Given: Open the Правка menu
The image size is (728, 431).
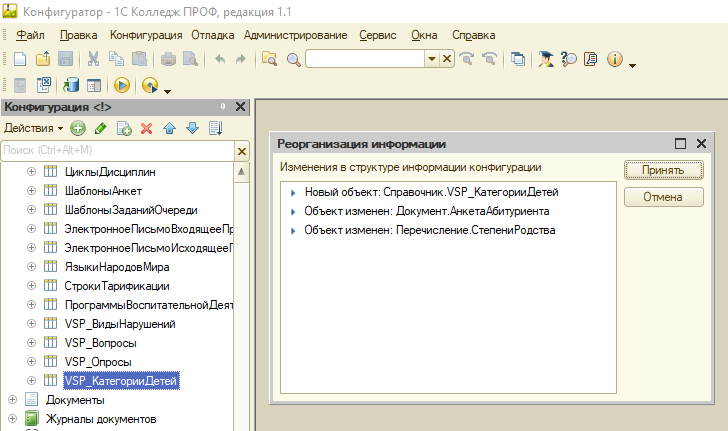Looking at the screenshot, I should [x=78, y=35].
